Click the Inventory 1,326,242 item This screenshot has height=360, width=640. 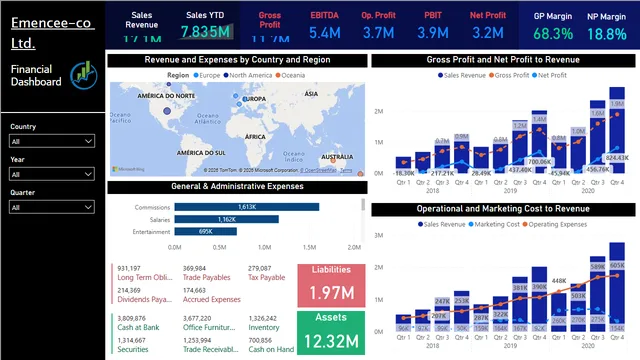[264, 323]
